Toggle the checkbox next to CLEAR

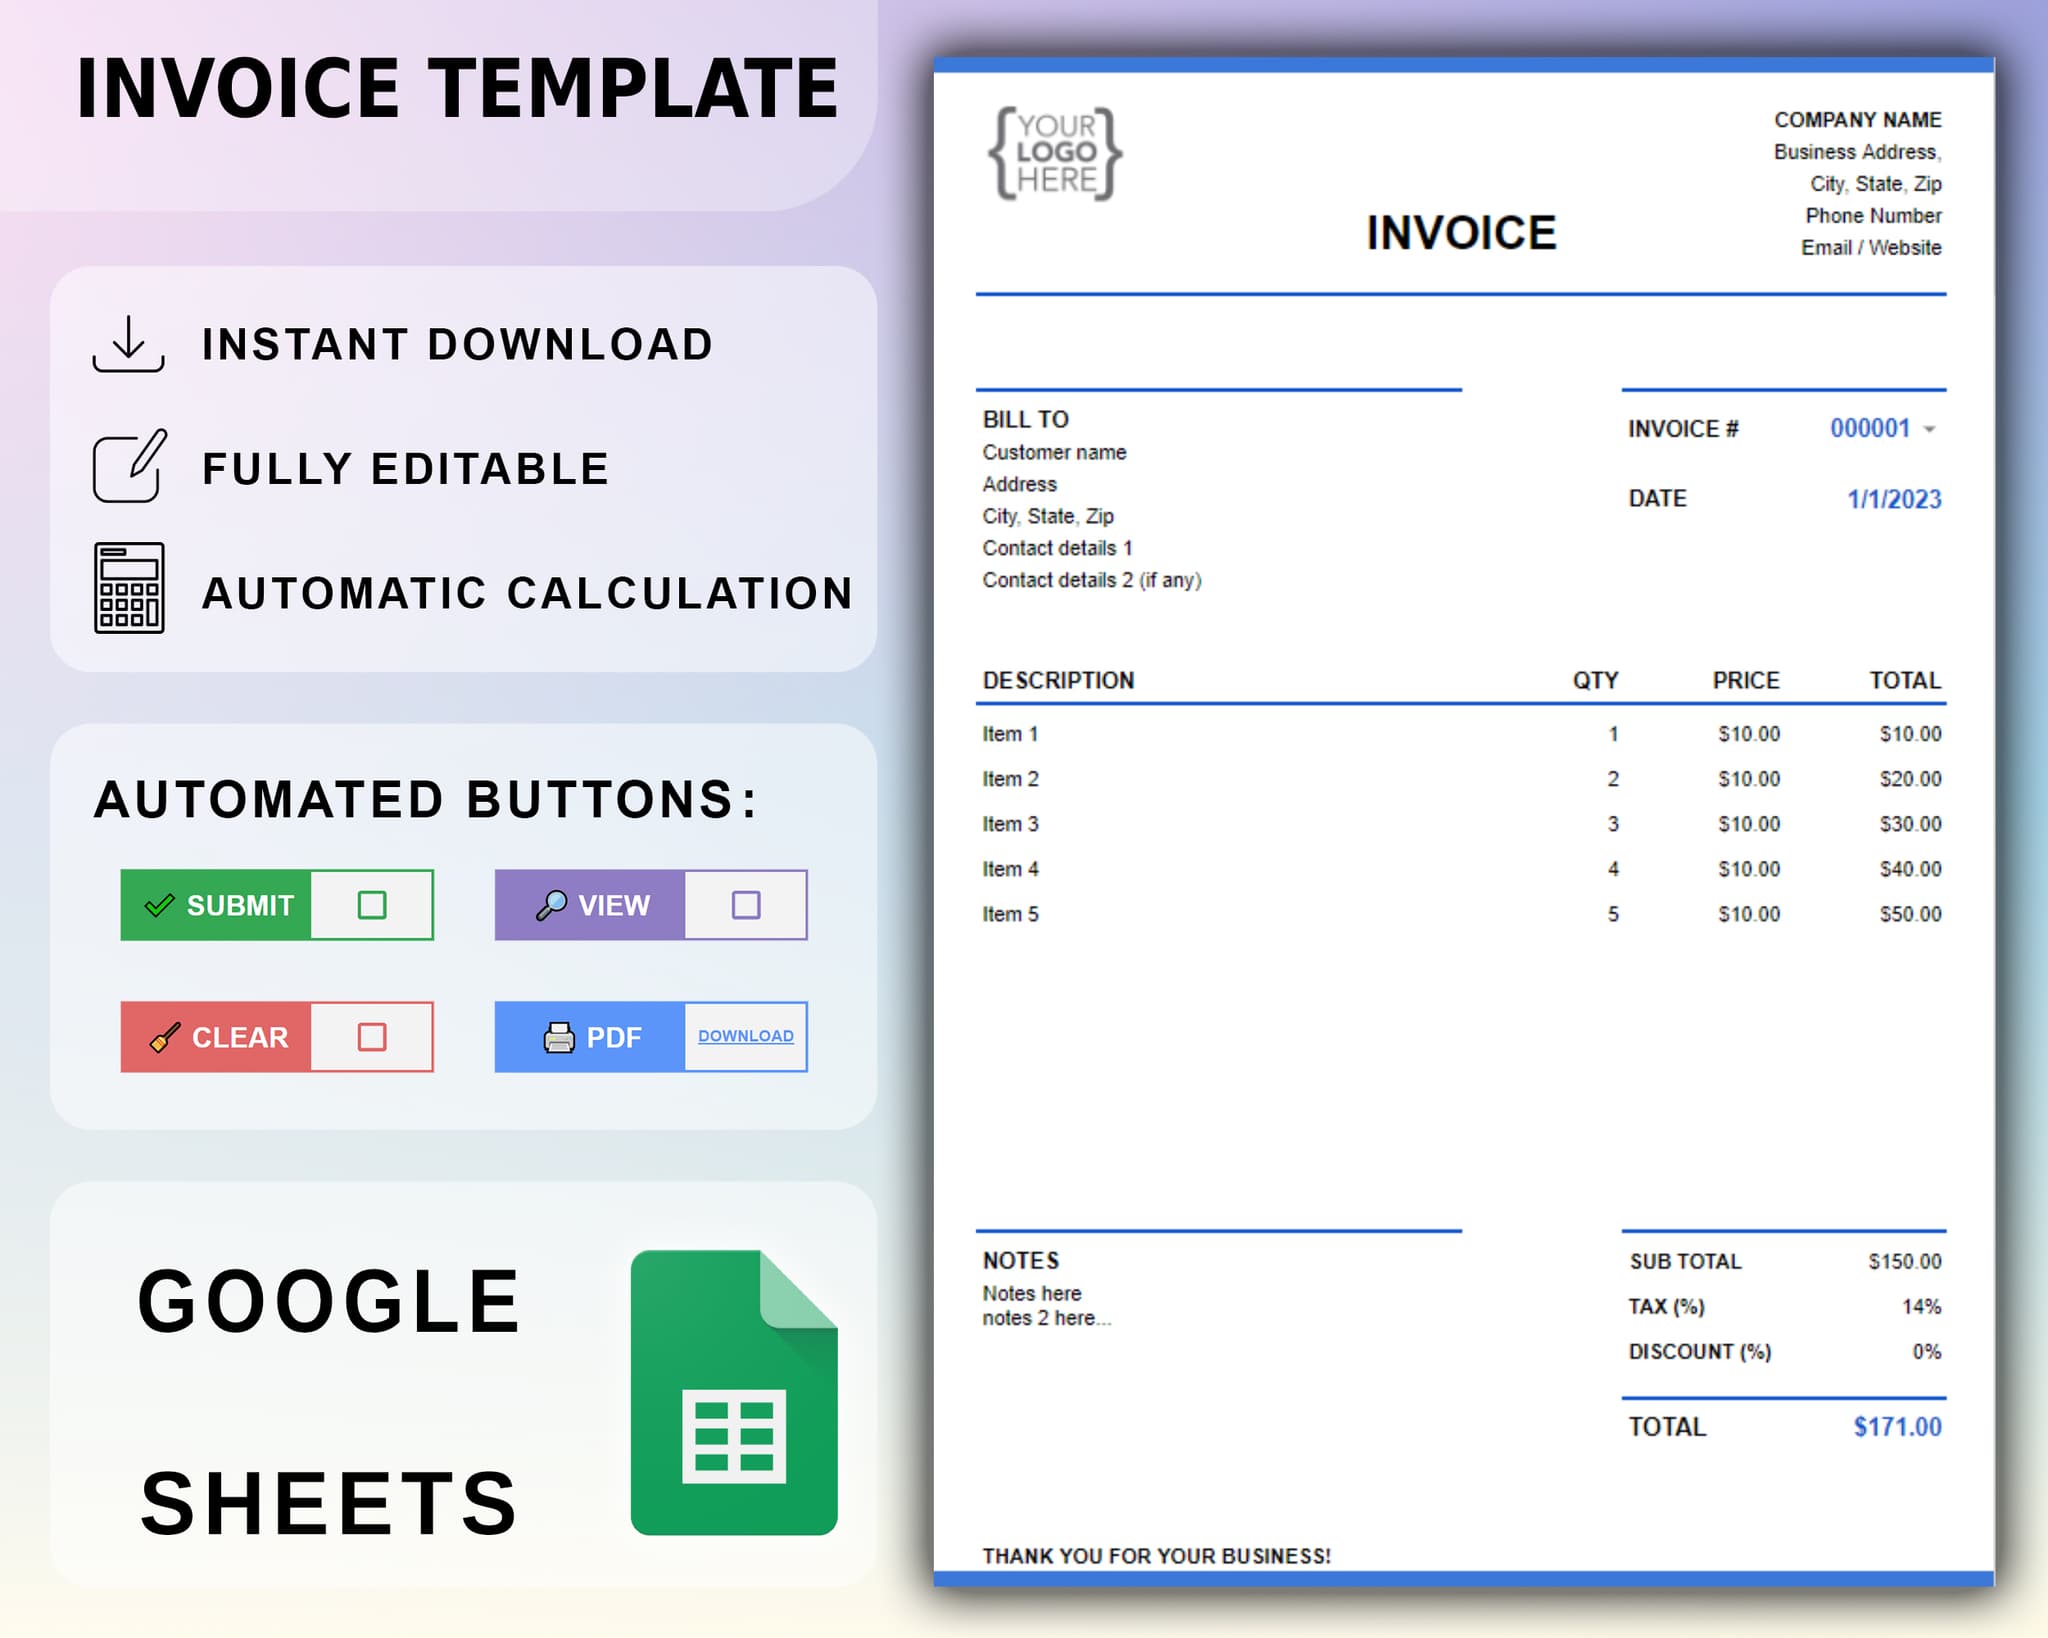tap(371, 1037)
